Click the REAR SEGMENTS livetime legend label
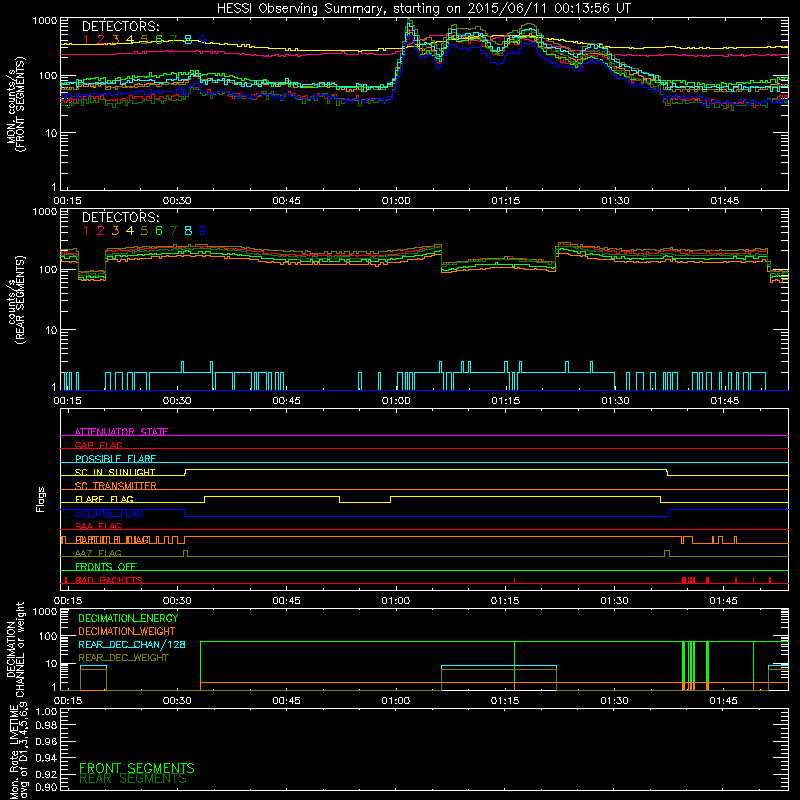800x800 pixels. coord(133,778)
